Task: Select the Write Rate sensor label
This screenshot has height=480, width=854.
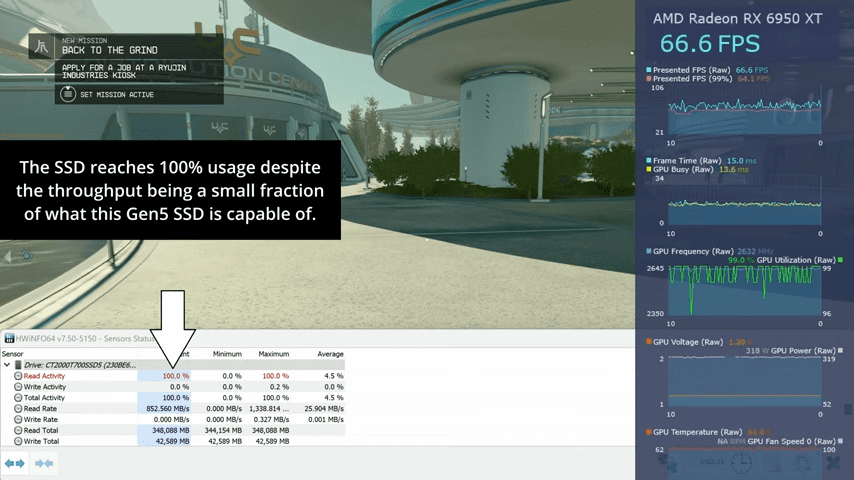Action: point(41,420)
